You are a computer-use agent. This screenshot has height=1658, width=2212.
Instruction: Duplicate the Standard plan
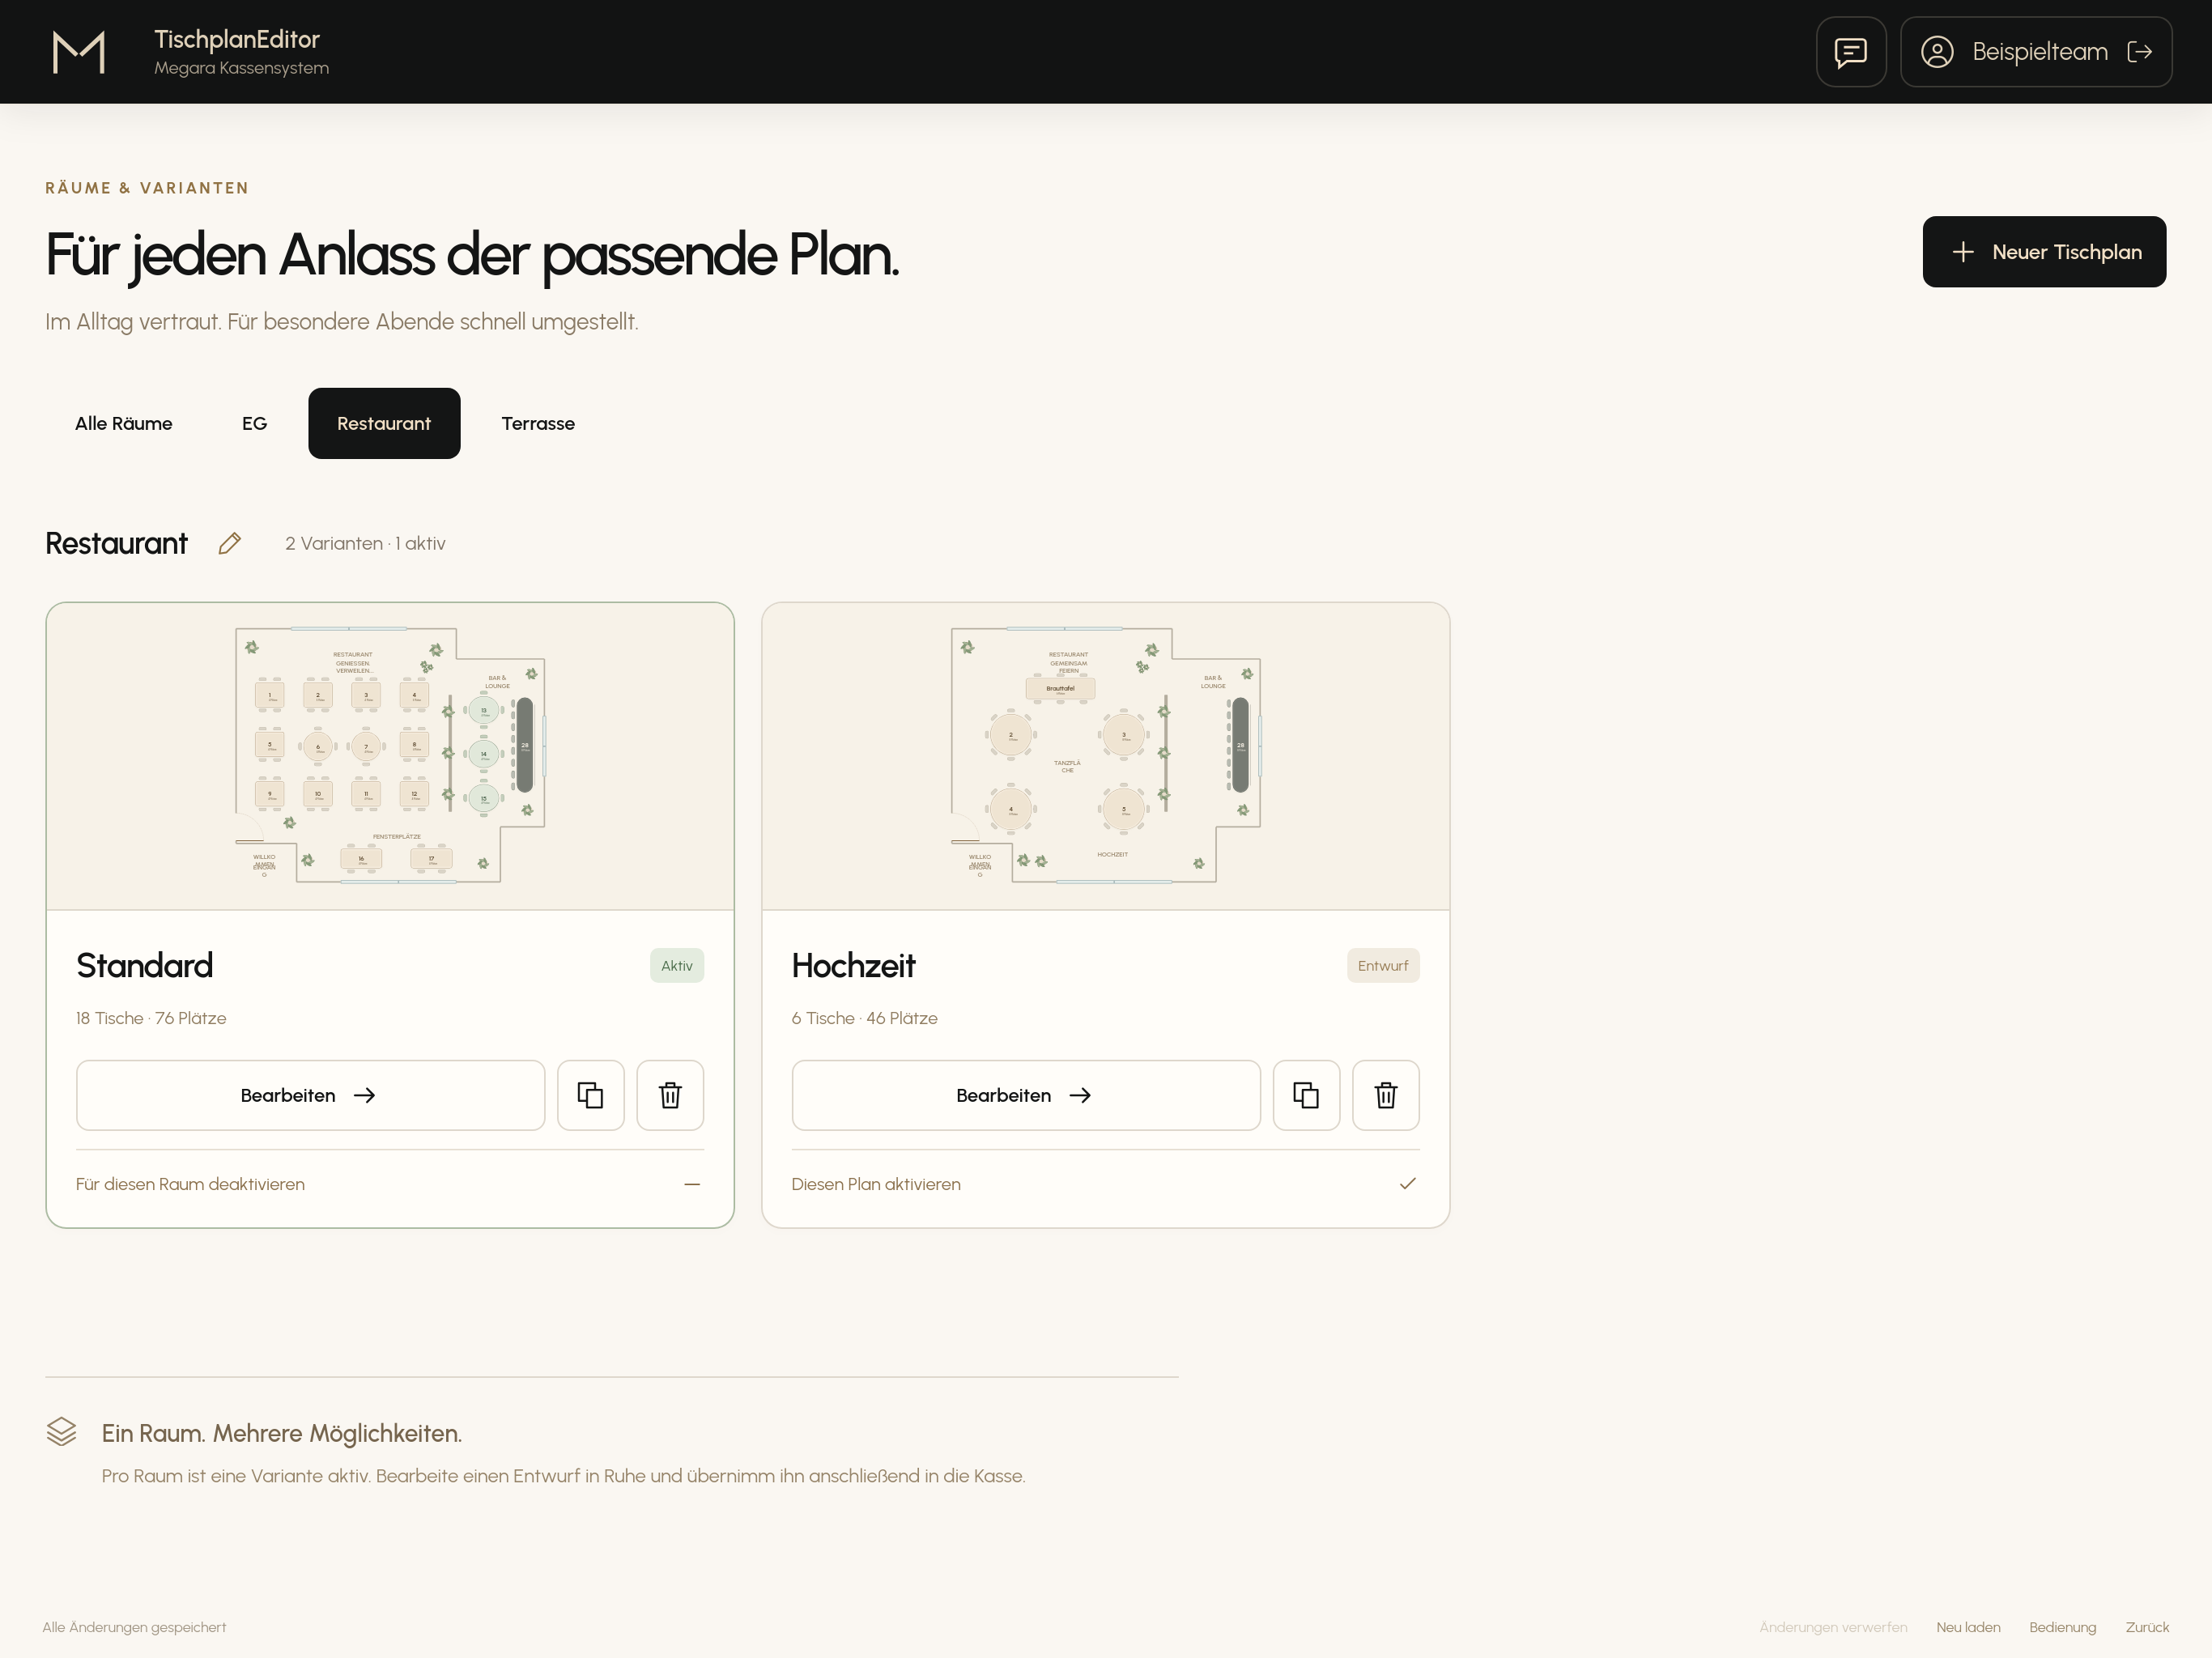coord(591,1095)
